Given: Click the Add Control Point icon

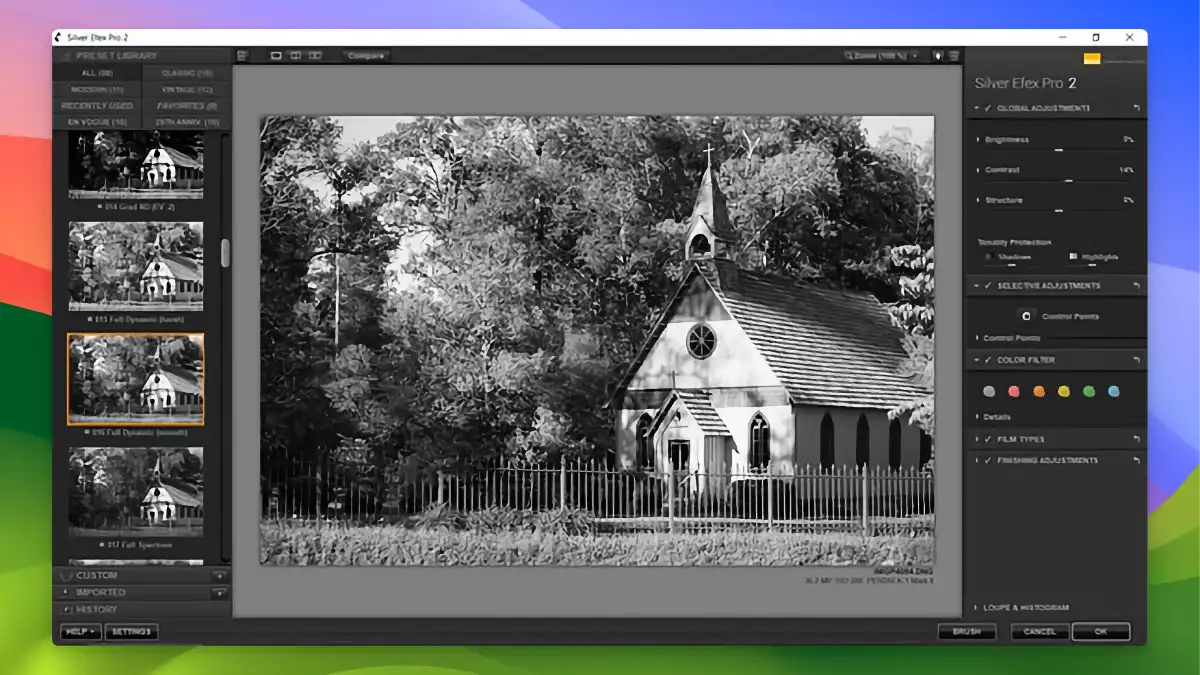Looking at the screenshot, I should click(1026, 316).
